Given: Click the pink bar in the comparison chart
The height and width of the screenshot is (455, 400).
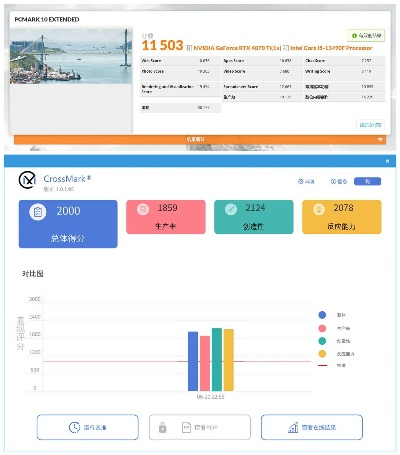Looking at the screenshot, I should click(x=205, y=363).
